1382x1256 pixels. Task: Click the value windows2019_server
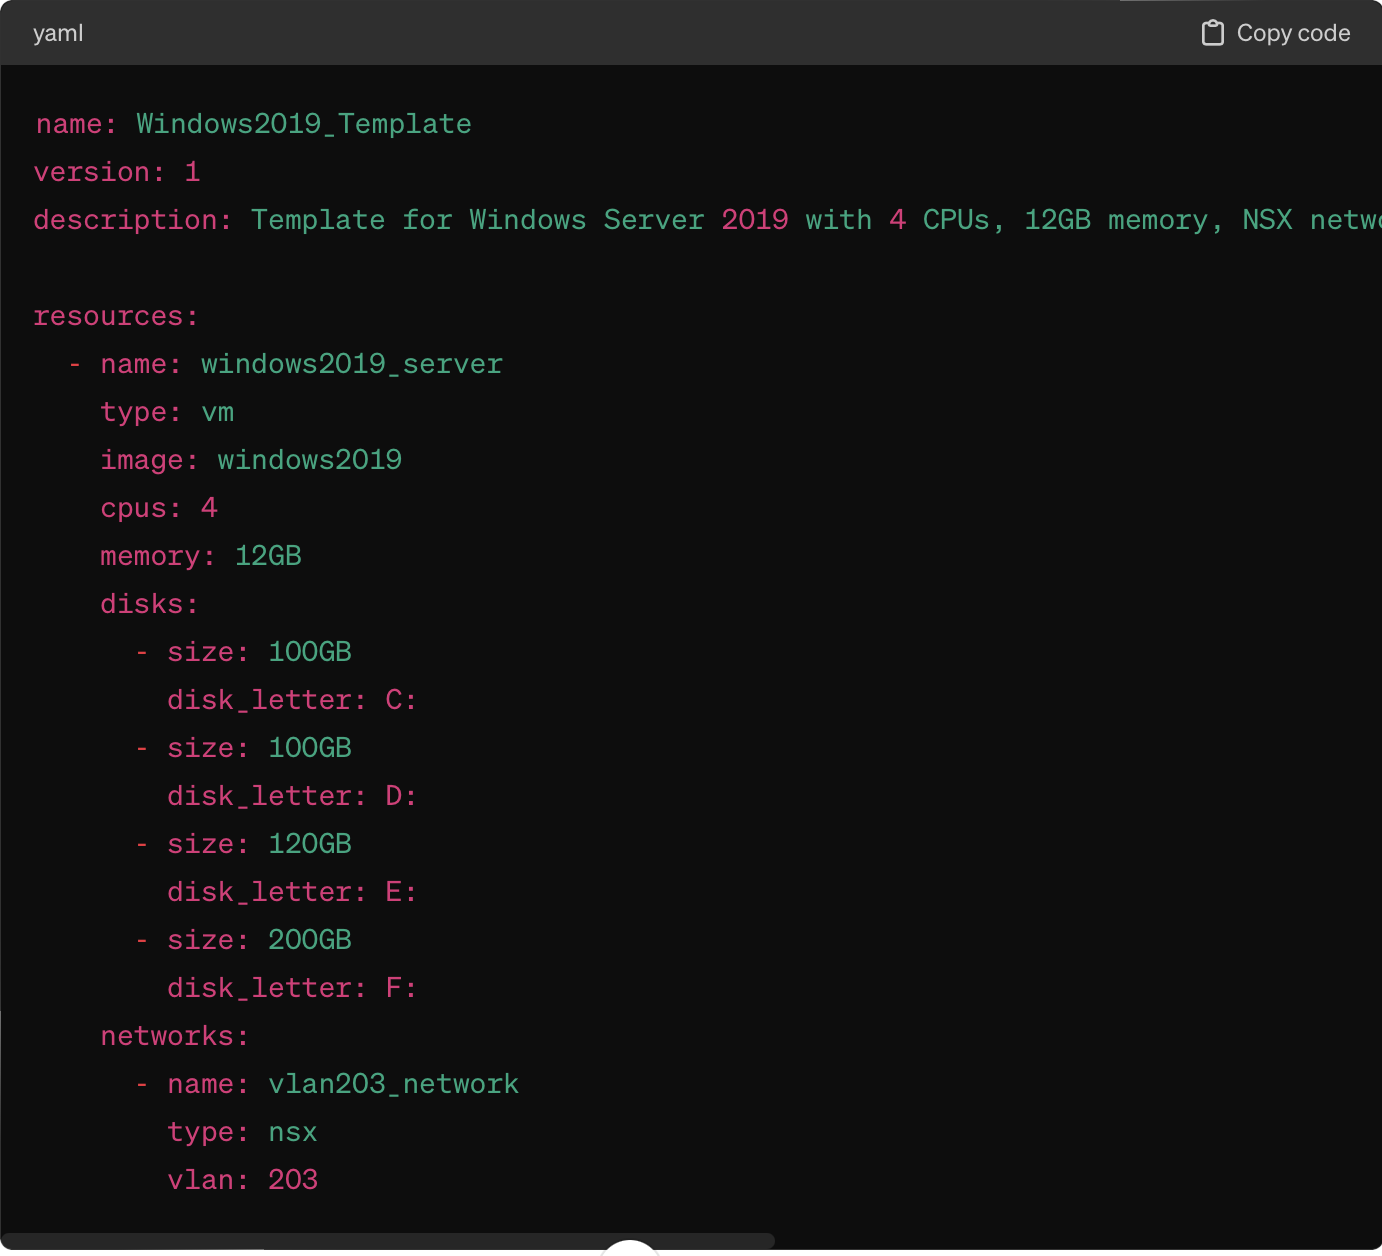tap(352, 364)
